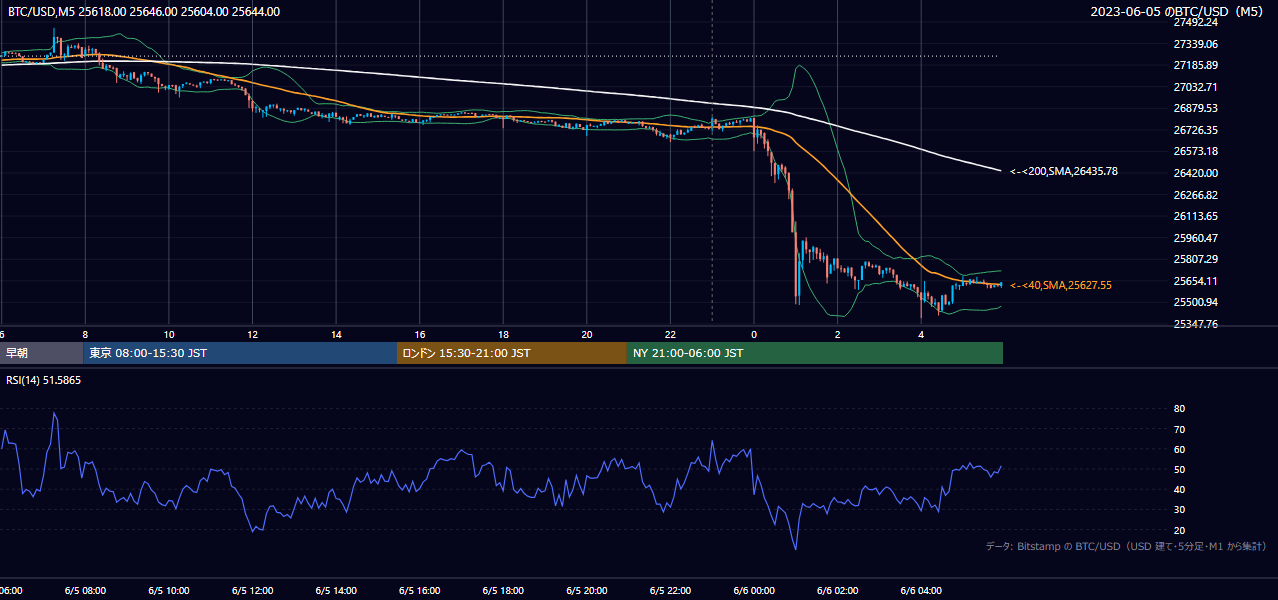Image resolution: width=1278 pixels, height=600 pixels.
Task: Click the RSI axis level 40
Action: (x=1180, y=489)
